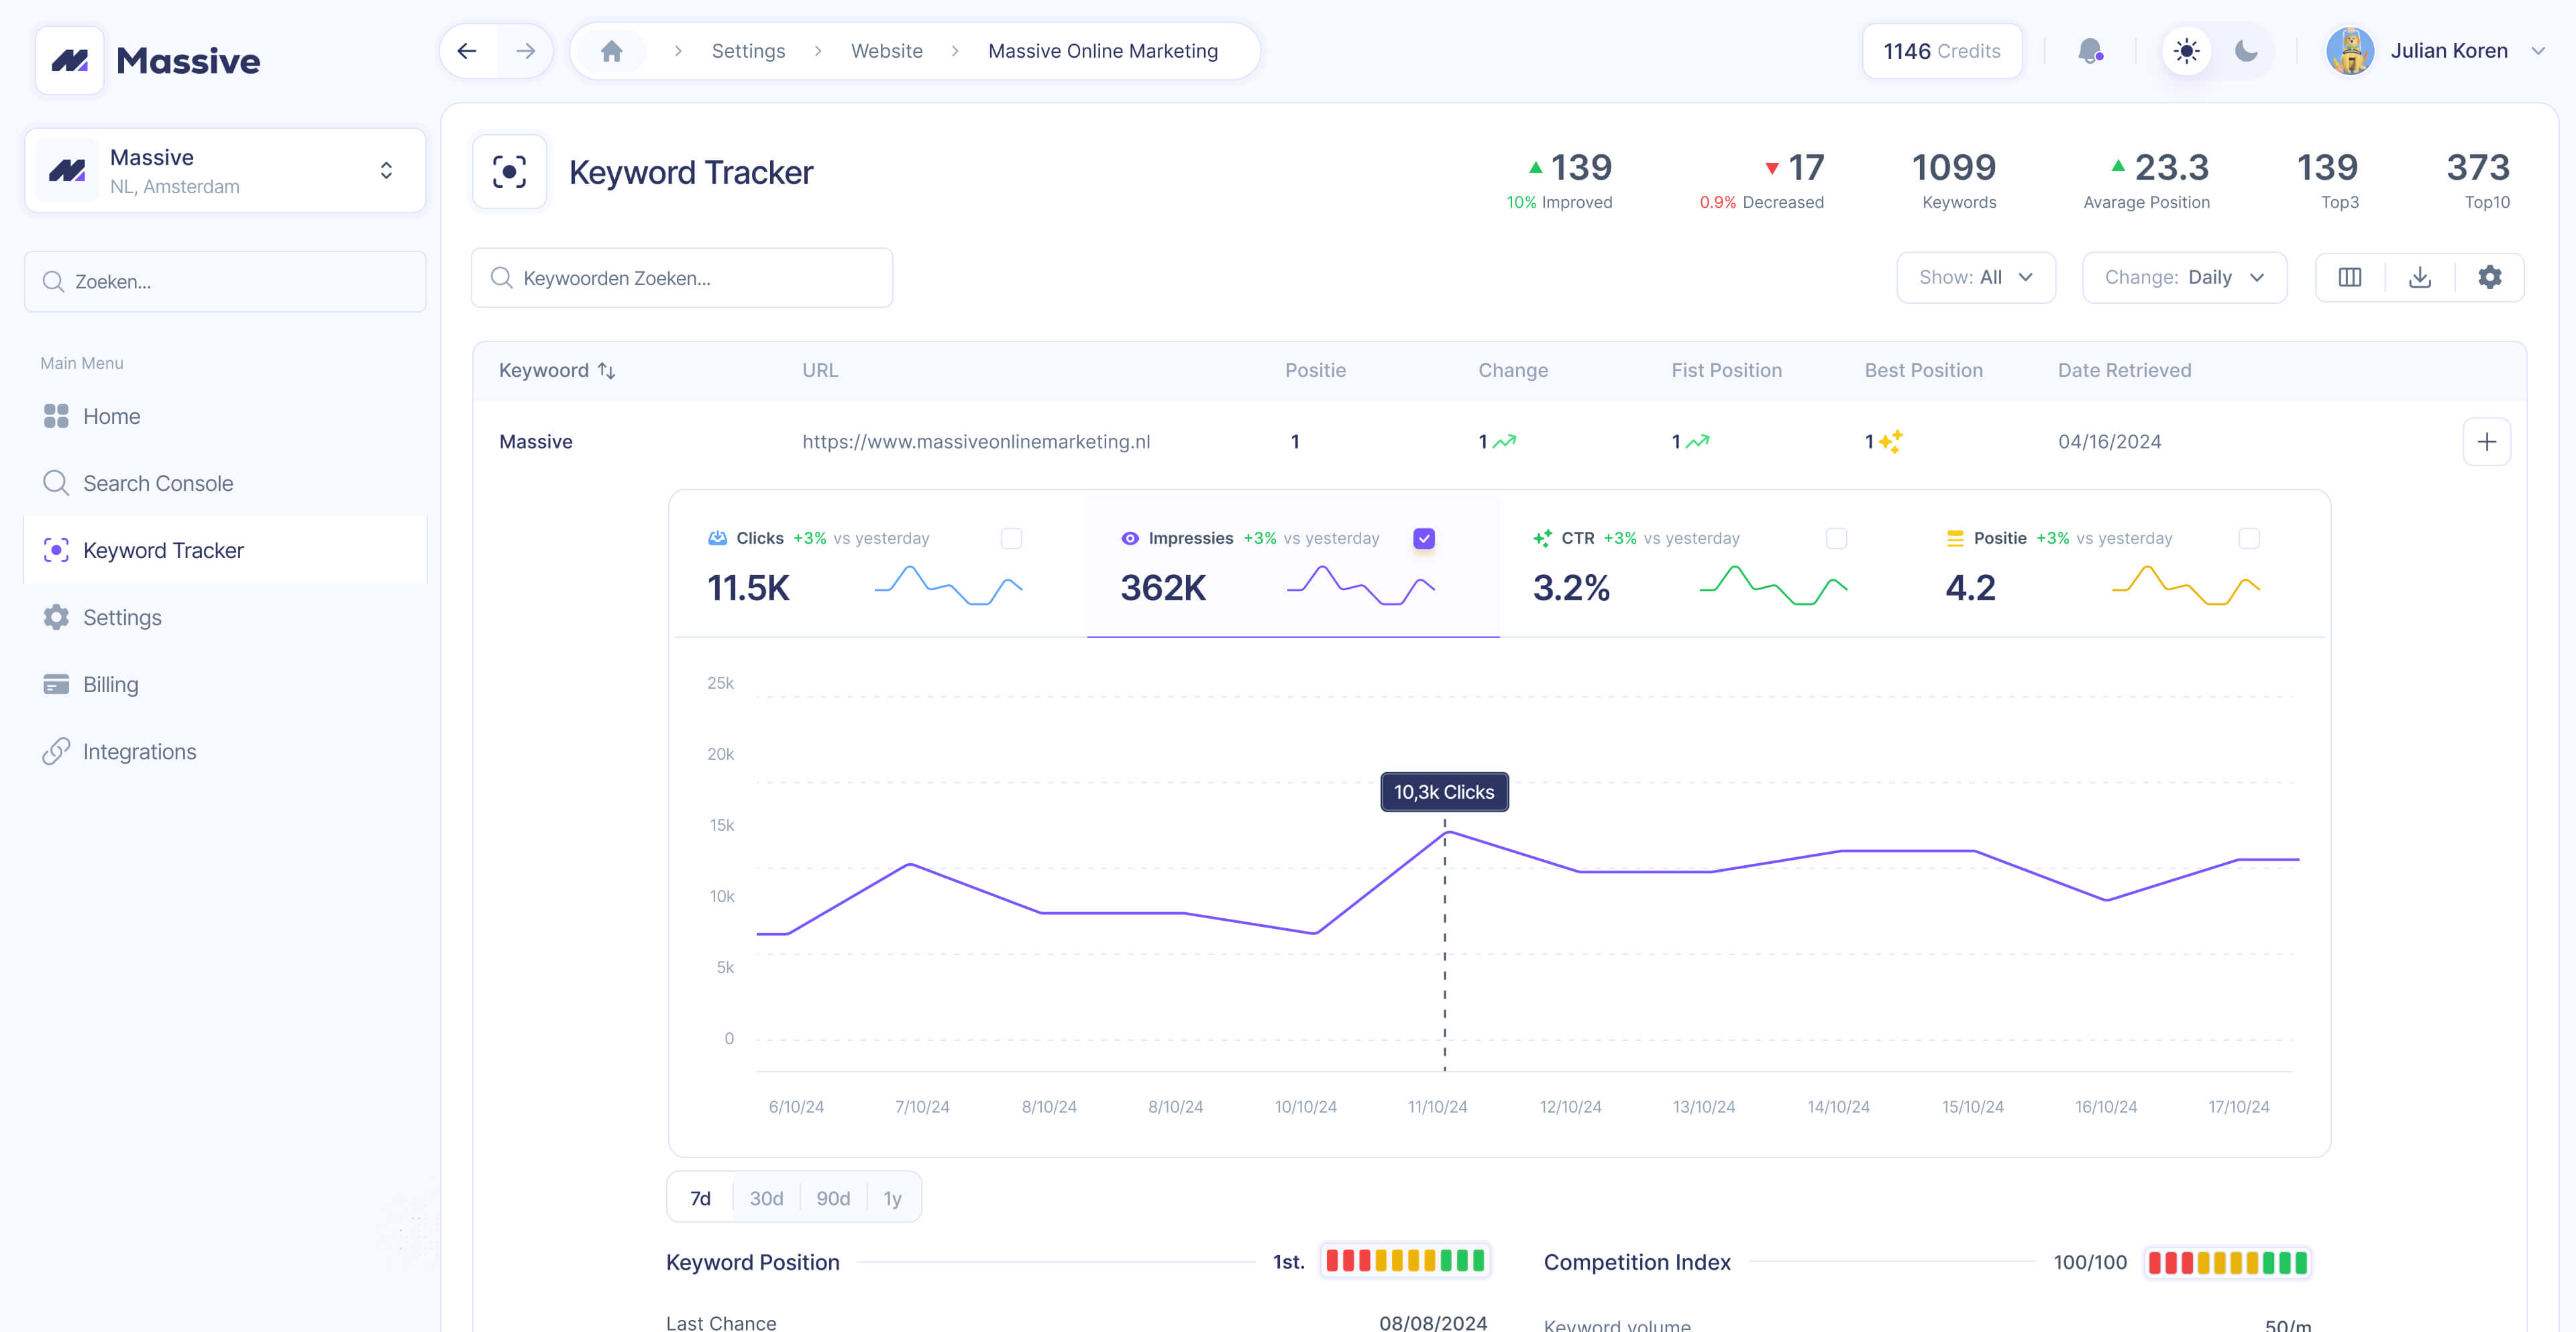Click the download export icon
This screenshot has height=1332, width=2576.
click(x=2419, y=277)
